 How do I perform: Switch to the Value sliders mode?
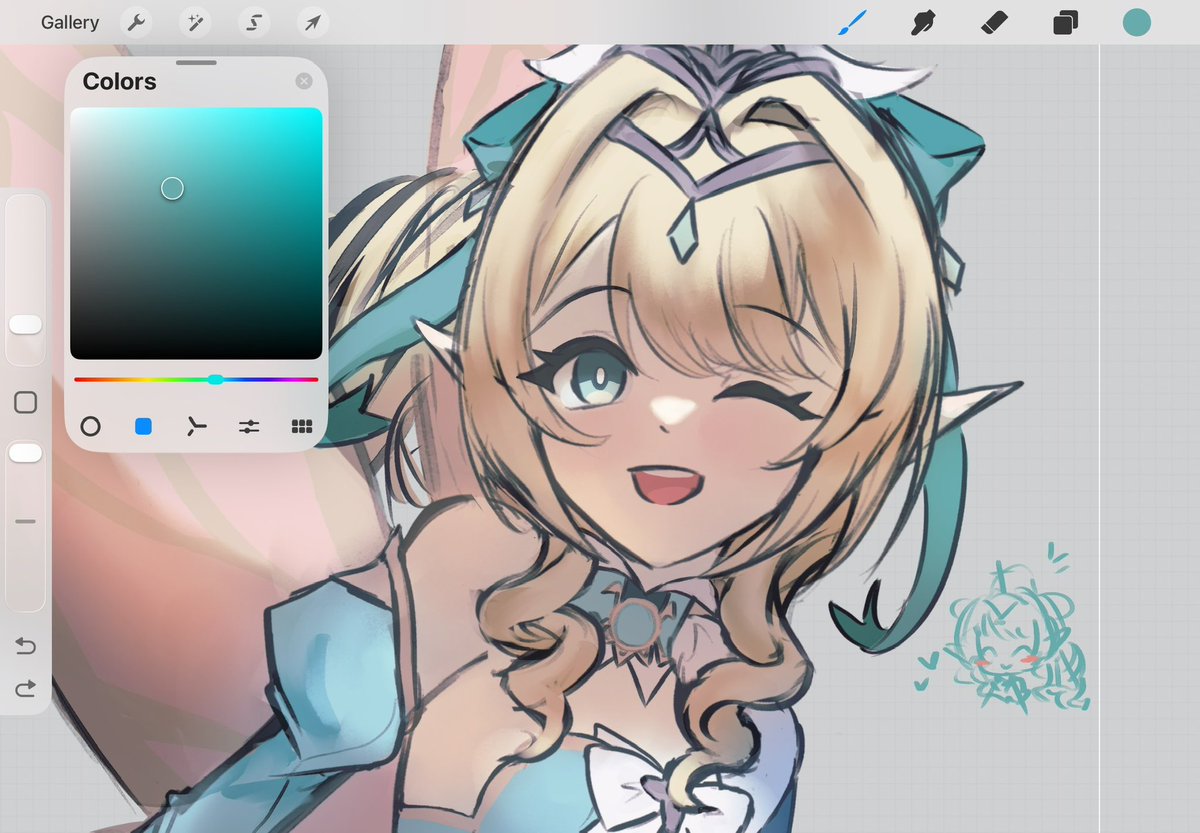pyautogui.click(x=249, y=427)
